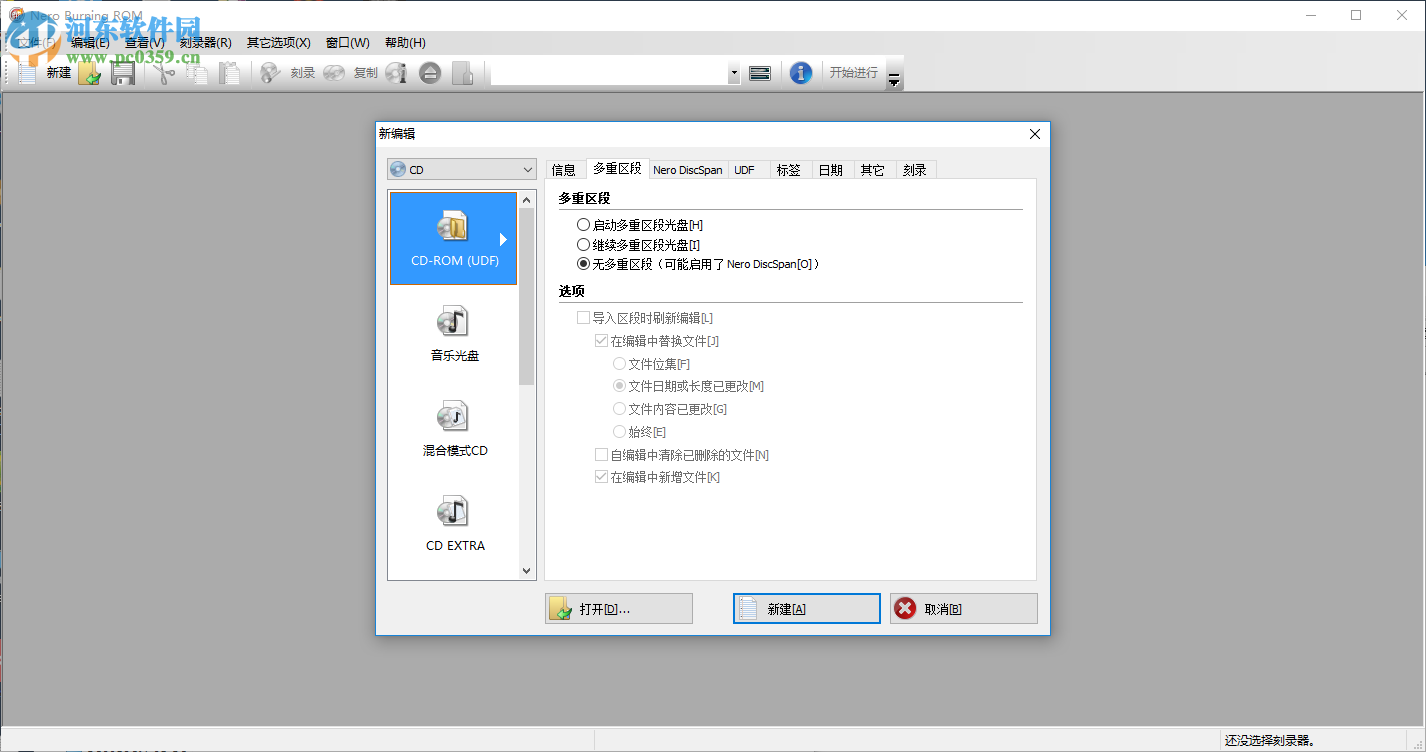Select 文件位集[F] radio option
1426x752 pixels.
coord(651,364)
